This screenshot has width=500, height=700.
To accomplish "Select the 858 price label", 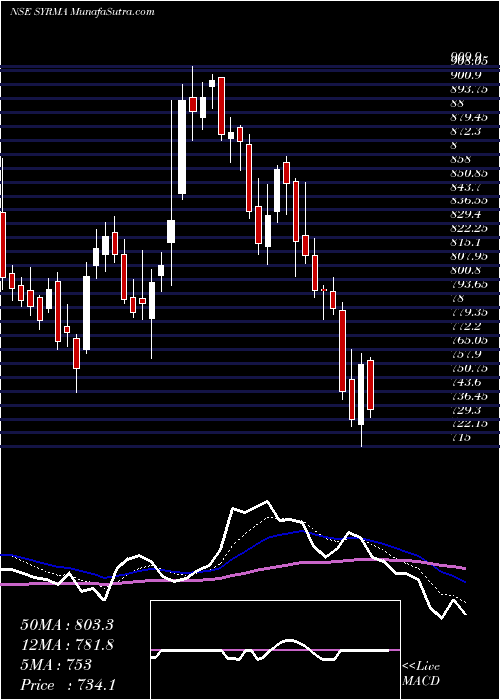I will (461, 159).
